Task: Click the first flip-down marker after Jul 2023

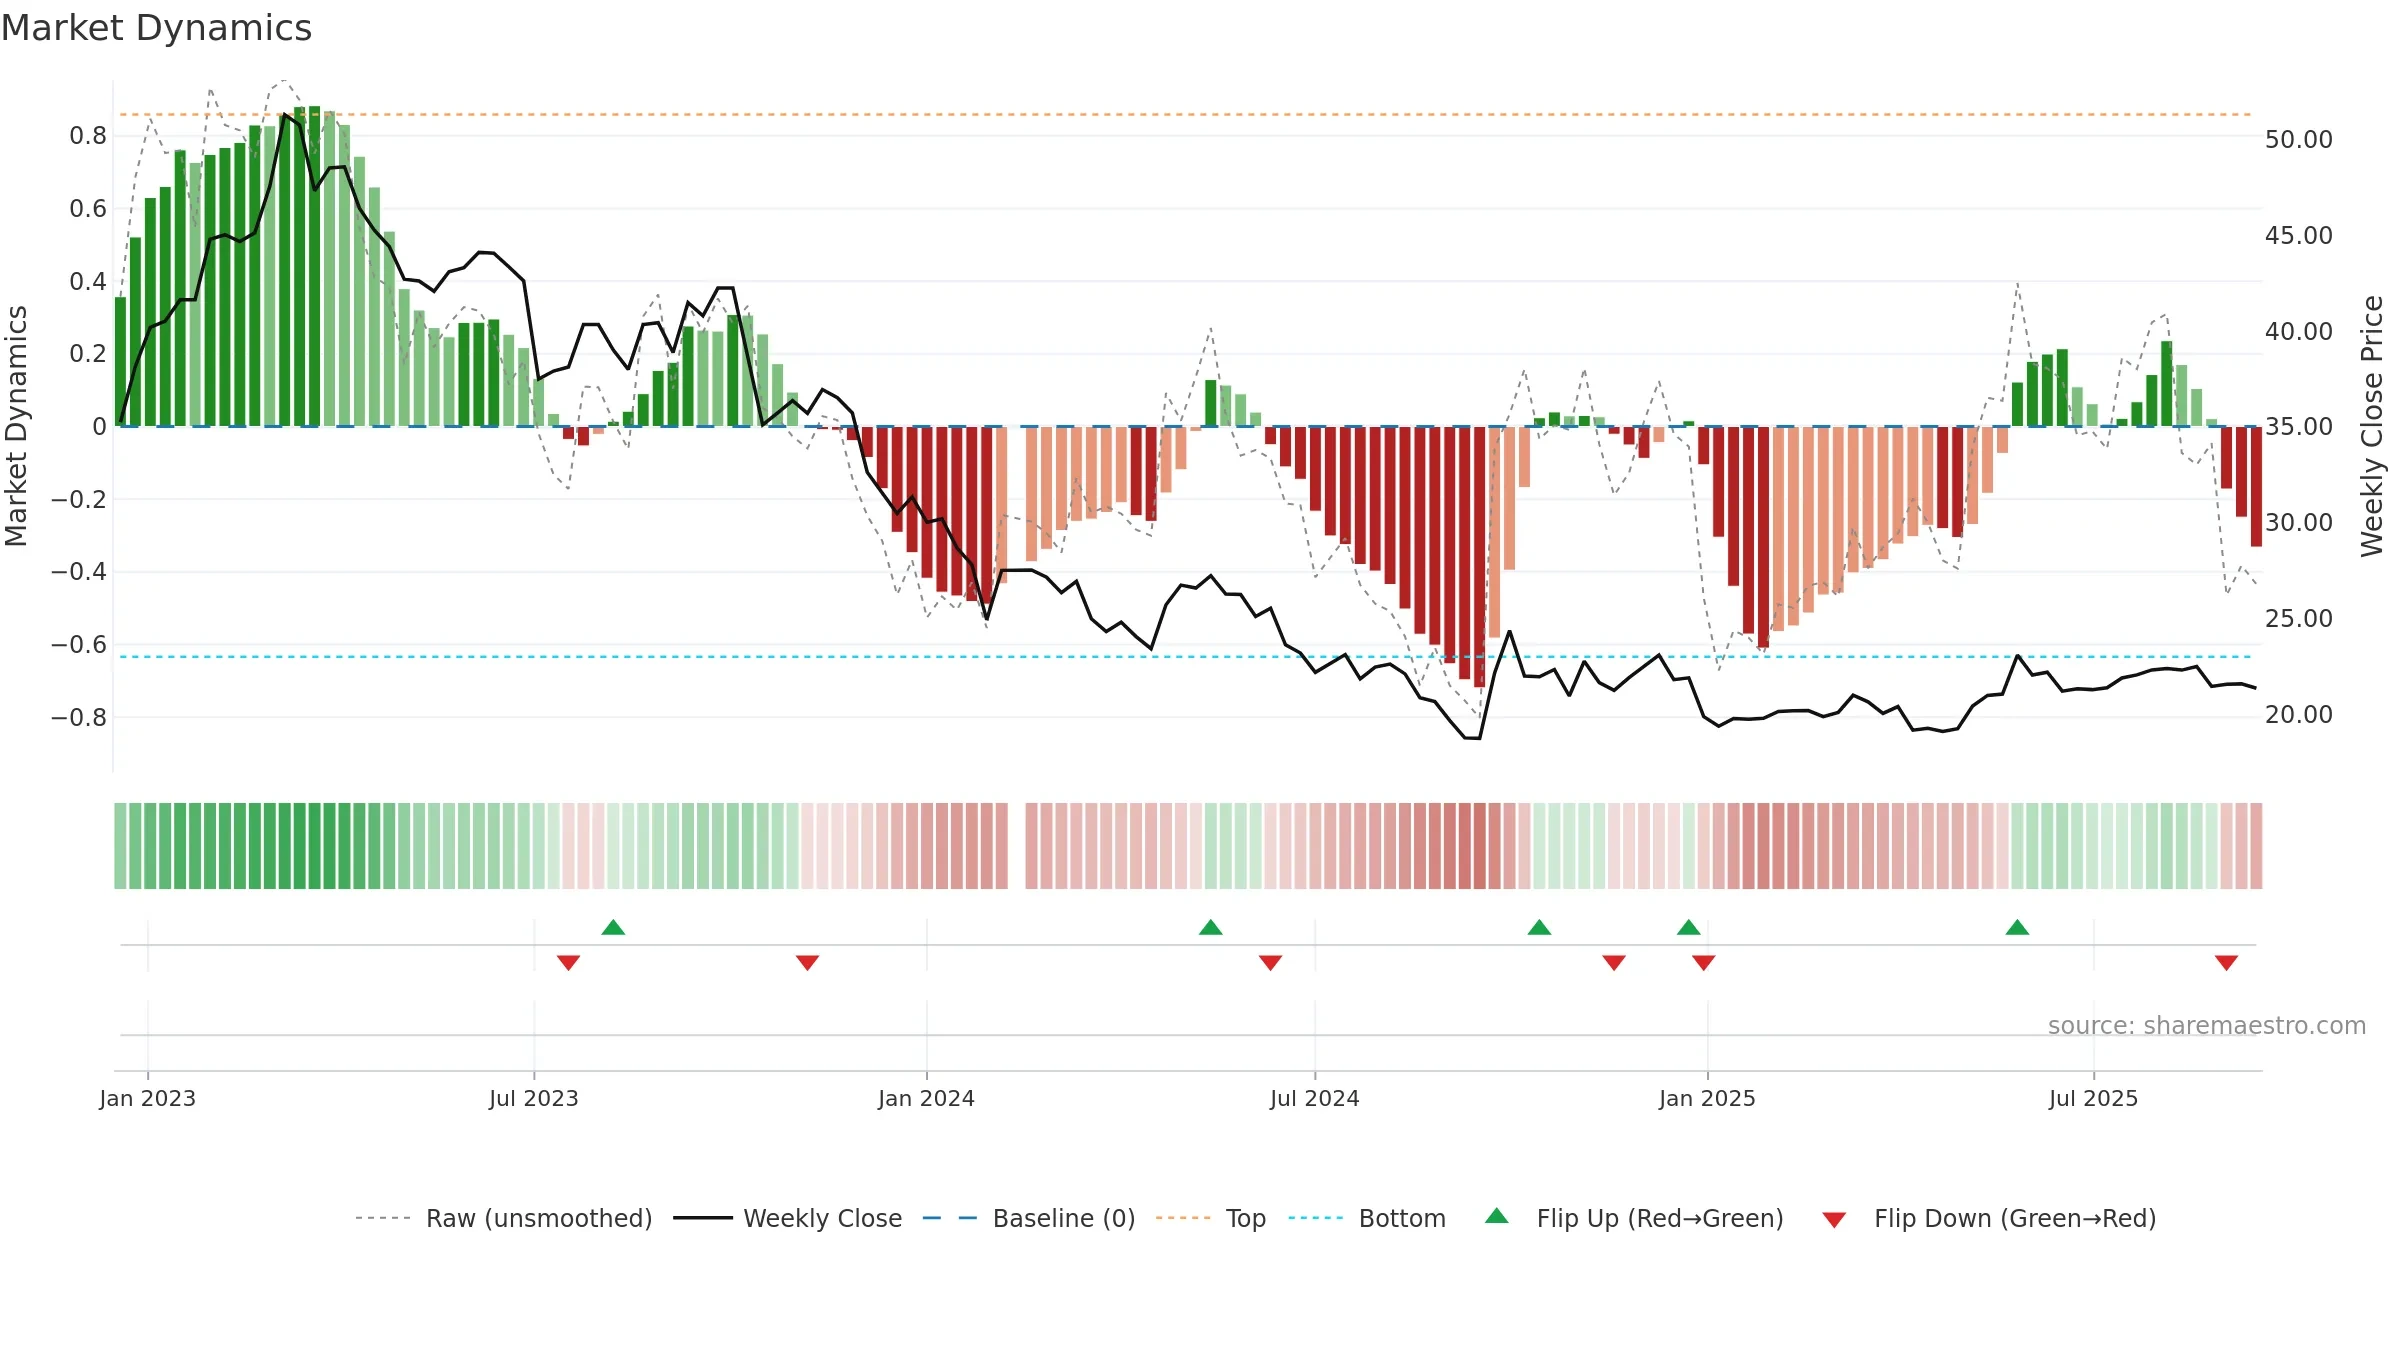Action: [x=569, y=963]
